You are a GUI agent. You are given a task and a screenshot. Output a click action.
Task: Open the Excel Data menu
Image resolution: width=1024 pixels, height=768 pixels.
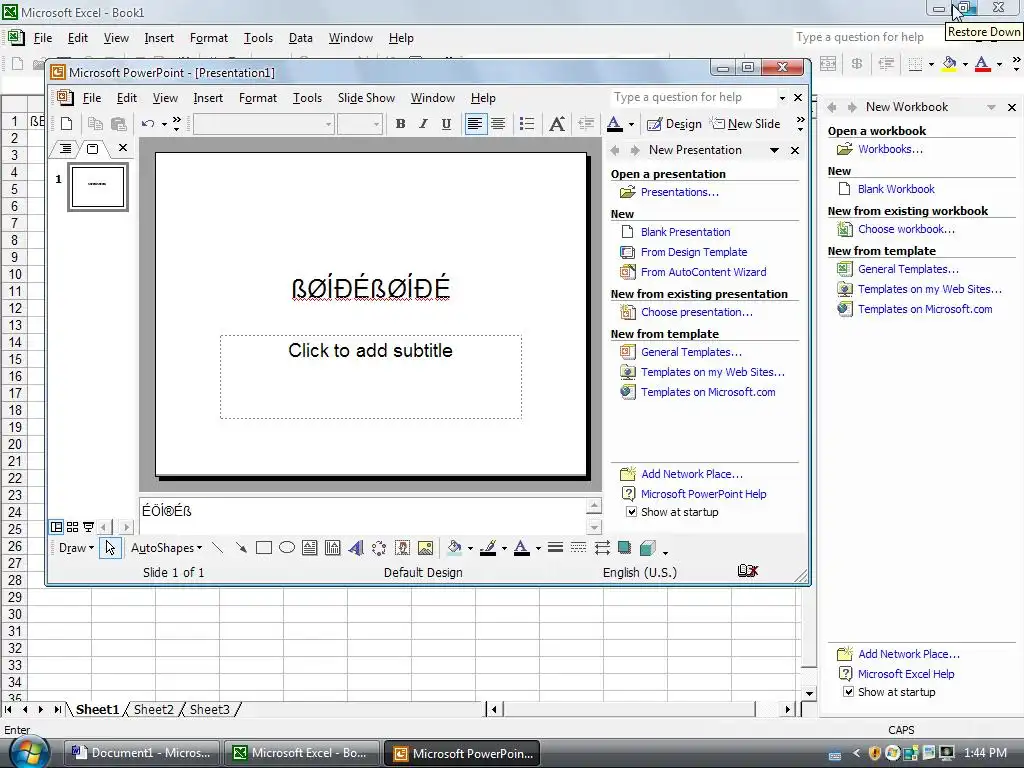300,38
